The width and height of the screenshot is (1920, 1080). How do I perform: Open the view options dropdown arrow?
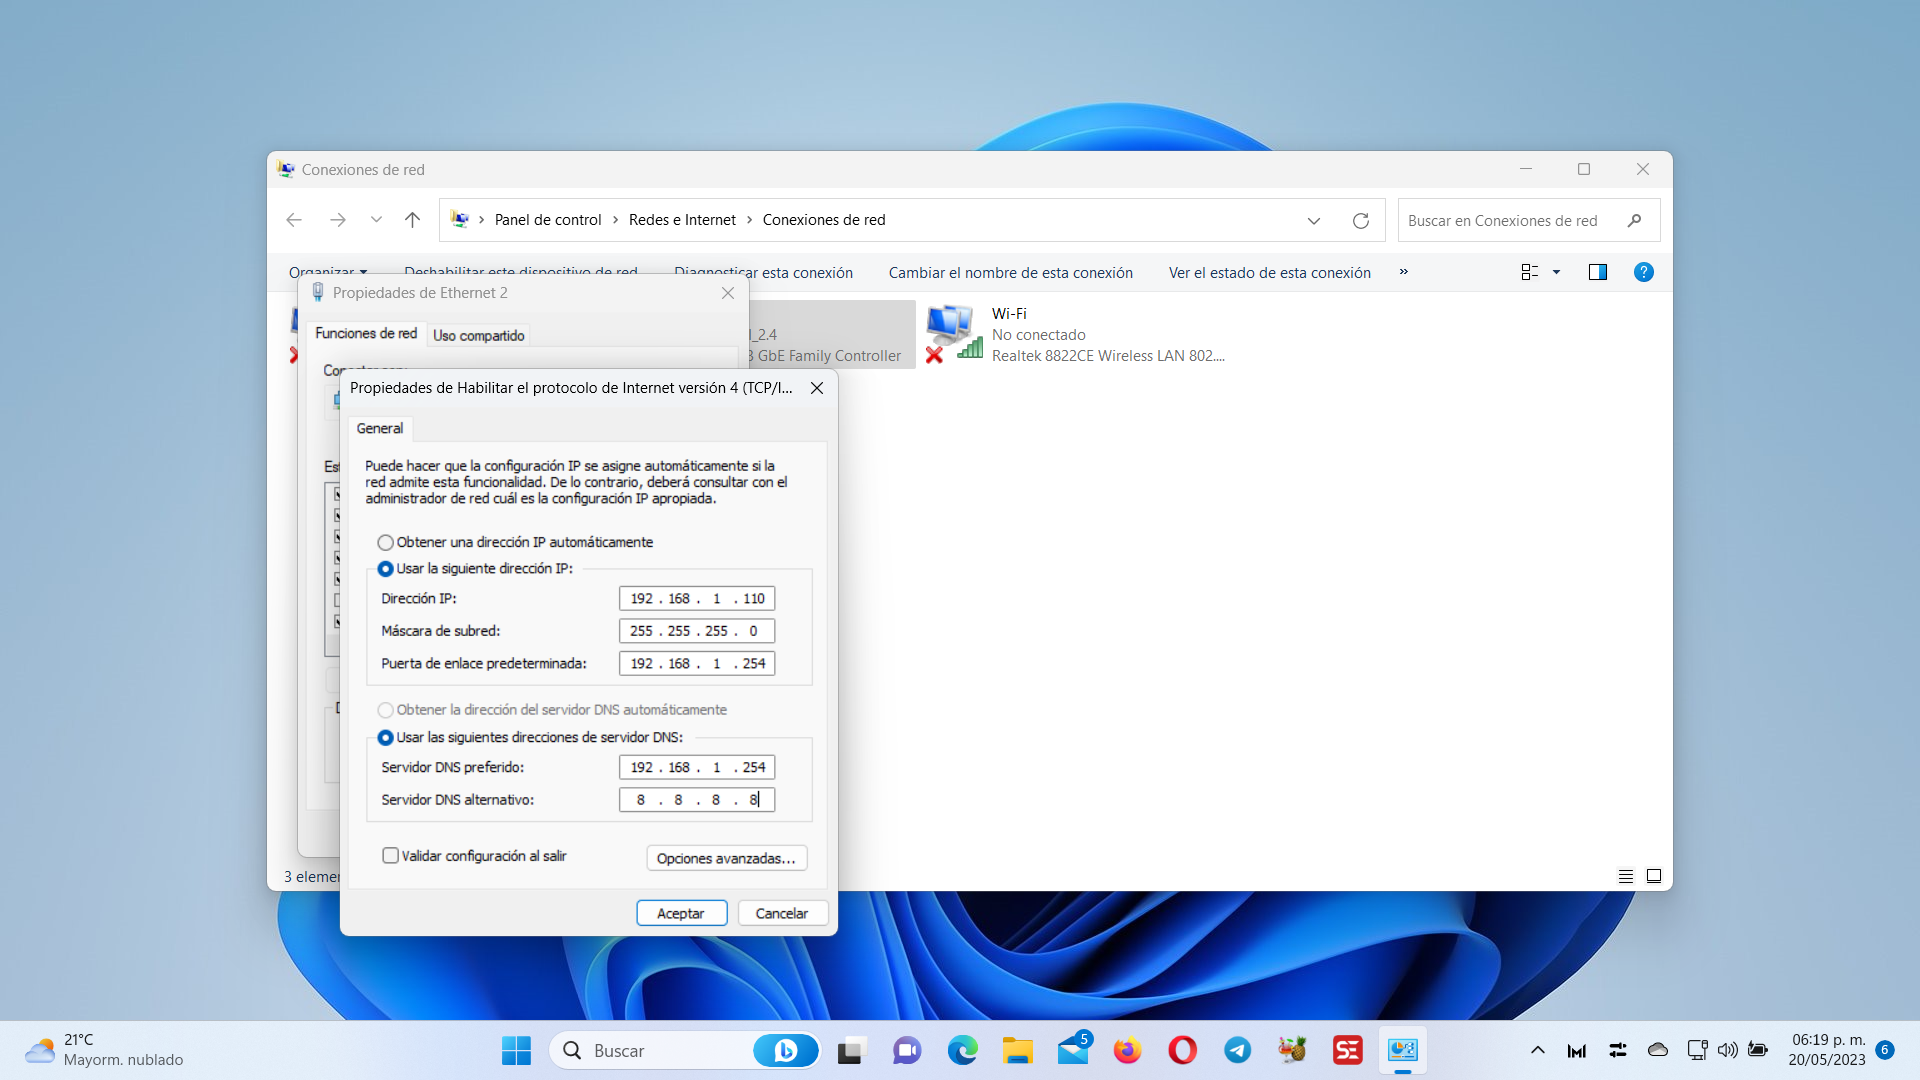pyautogui.click(x=1556, y=272)
